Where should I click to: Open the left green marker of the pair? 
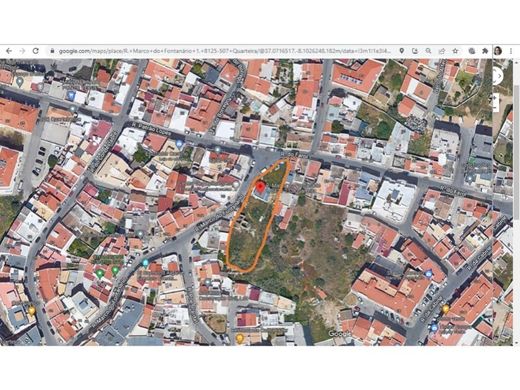100,274
